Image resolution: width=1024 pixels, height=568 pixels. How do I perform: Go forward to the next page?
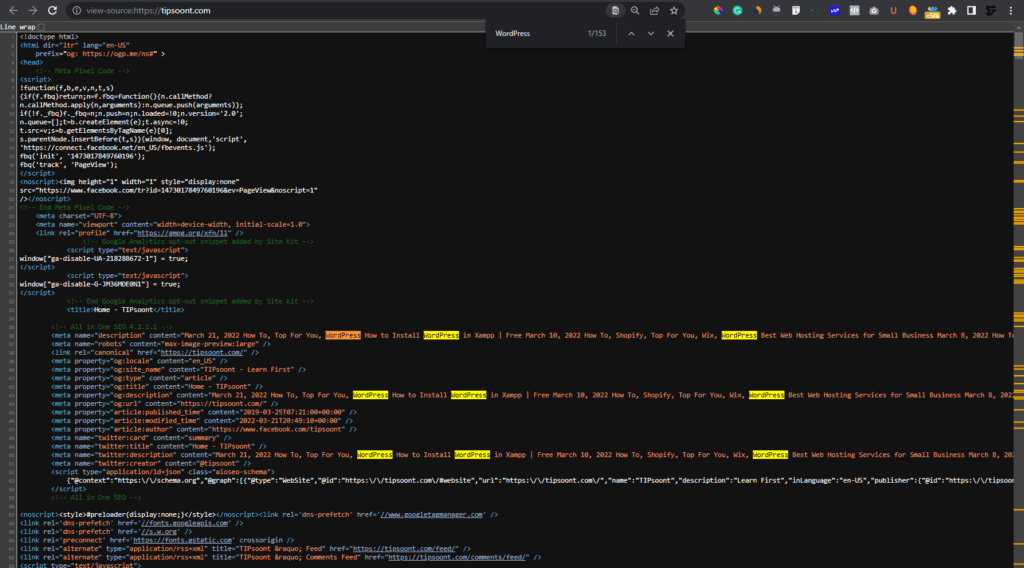[x=33, y=10]
